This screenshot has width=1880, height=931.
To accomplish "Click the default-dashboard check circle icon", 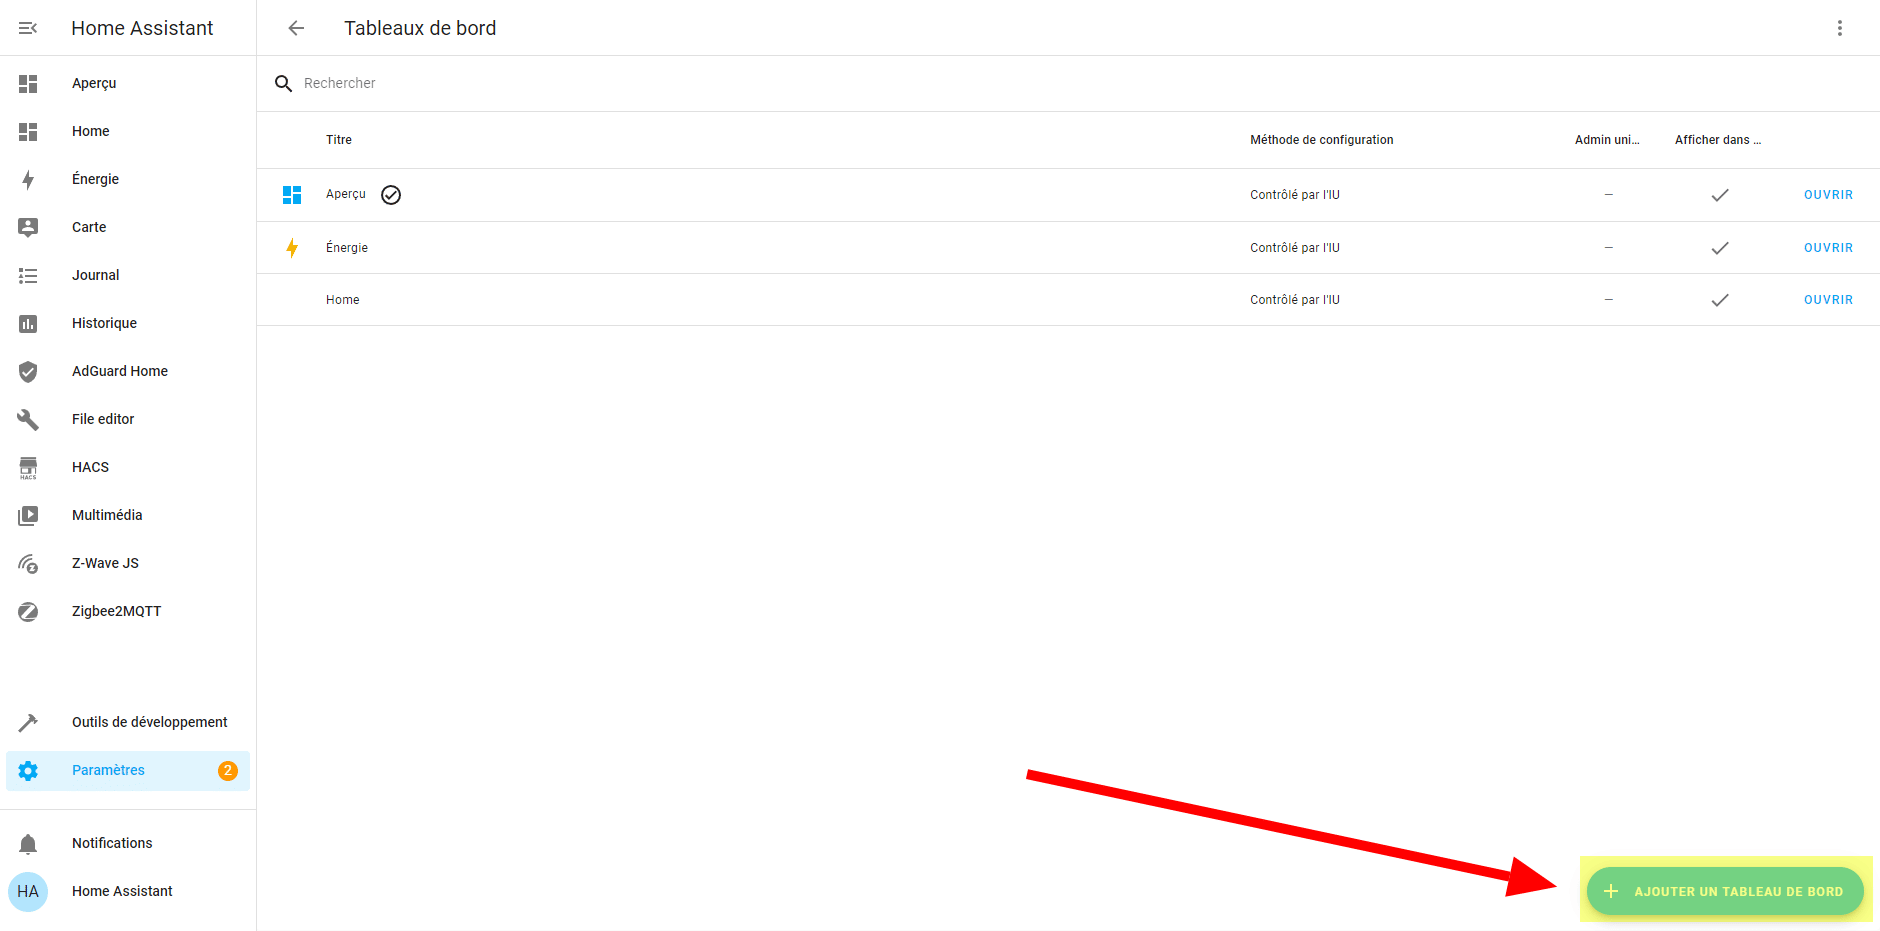I will [x=391, y=195].
